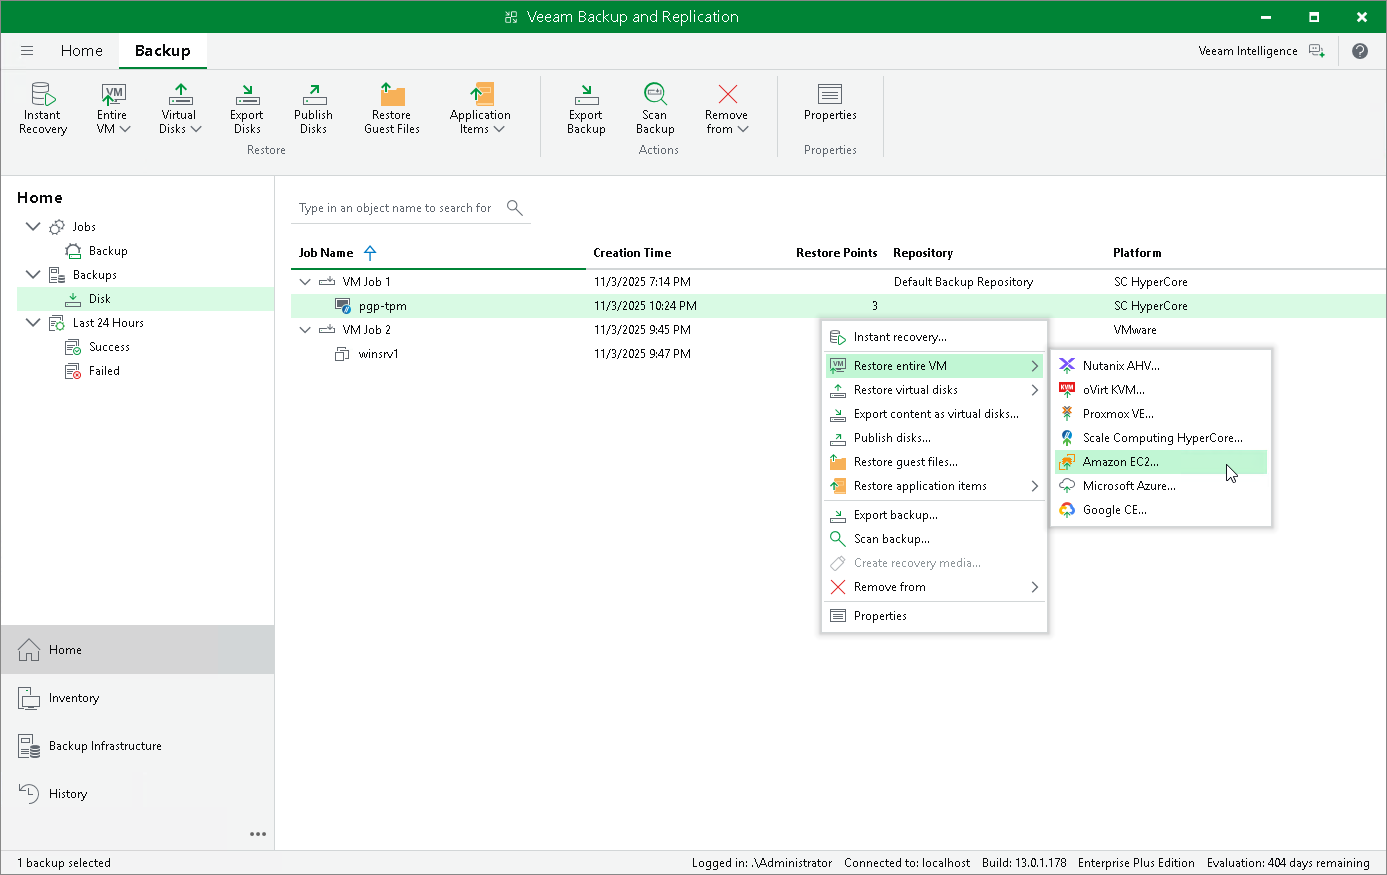
Task: Select Disk under Backups tree
Action: point(145,299)
